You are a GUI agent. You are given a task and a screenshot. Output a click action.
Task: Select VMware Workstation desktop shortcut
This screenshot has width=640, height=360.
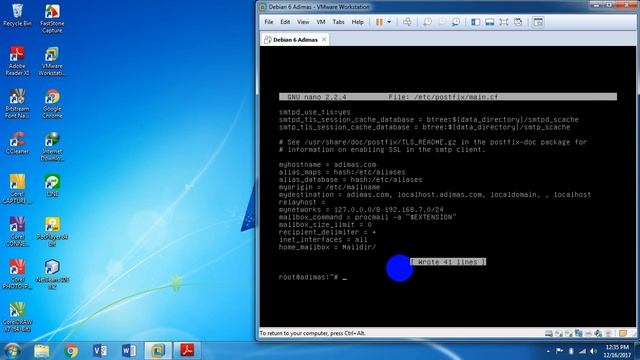click(52, 61)
